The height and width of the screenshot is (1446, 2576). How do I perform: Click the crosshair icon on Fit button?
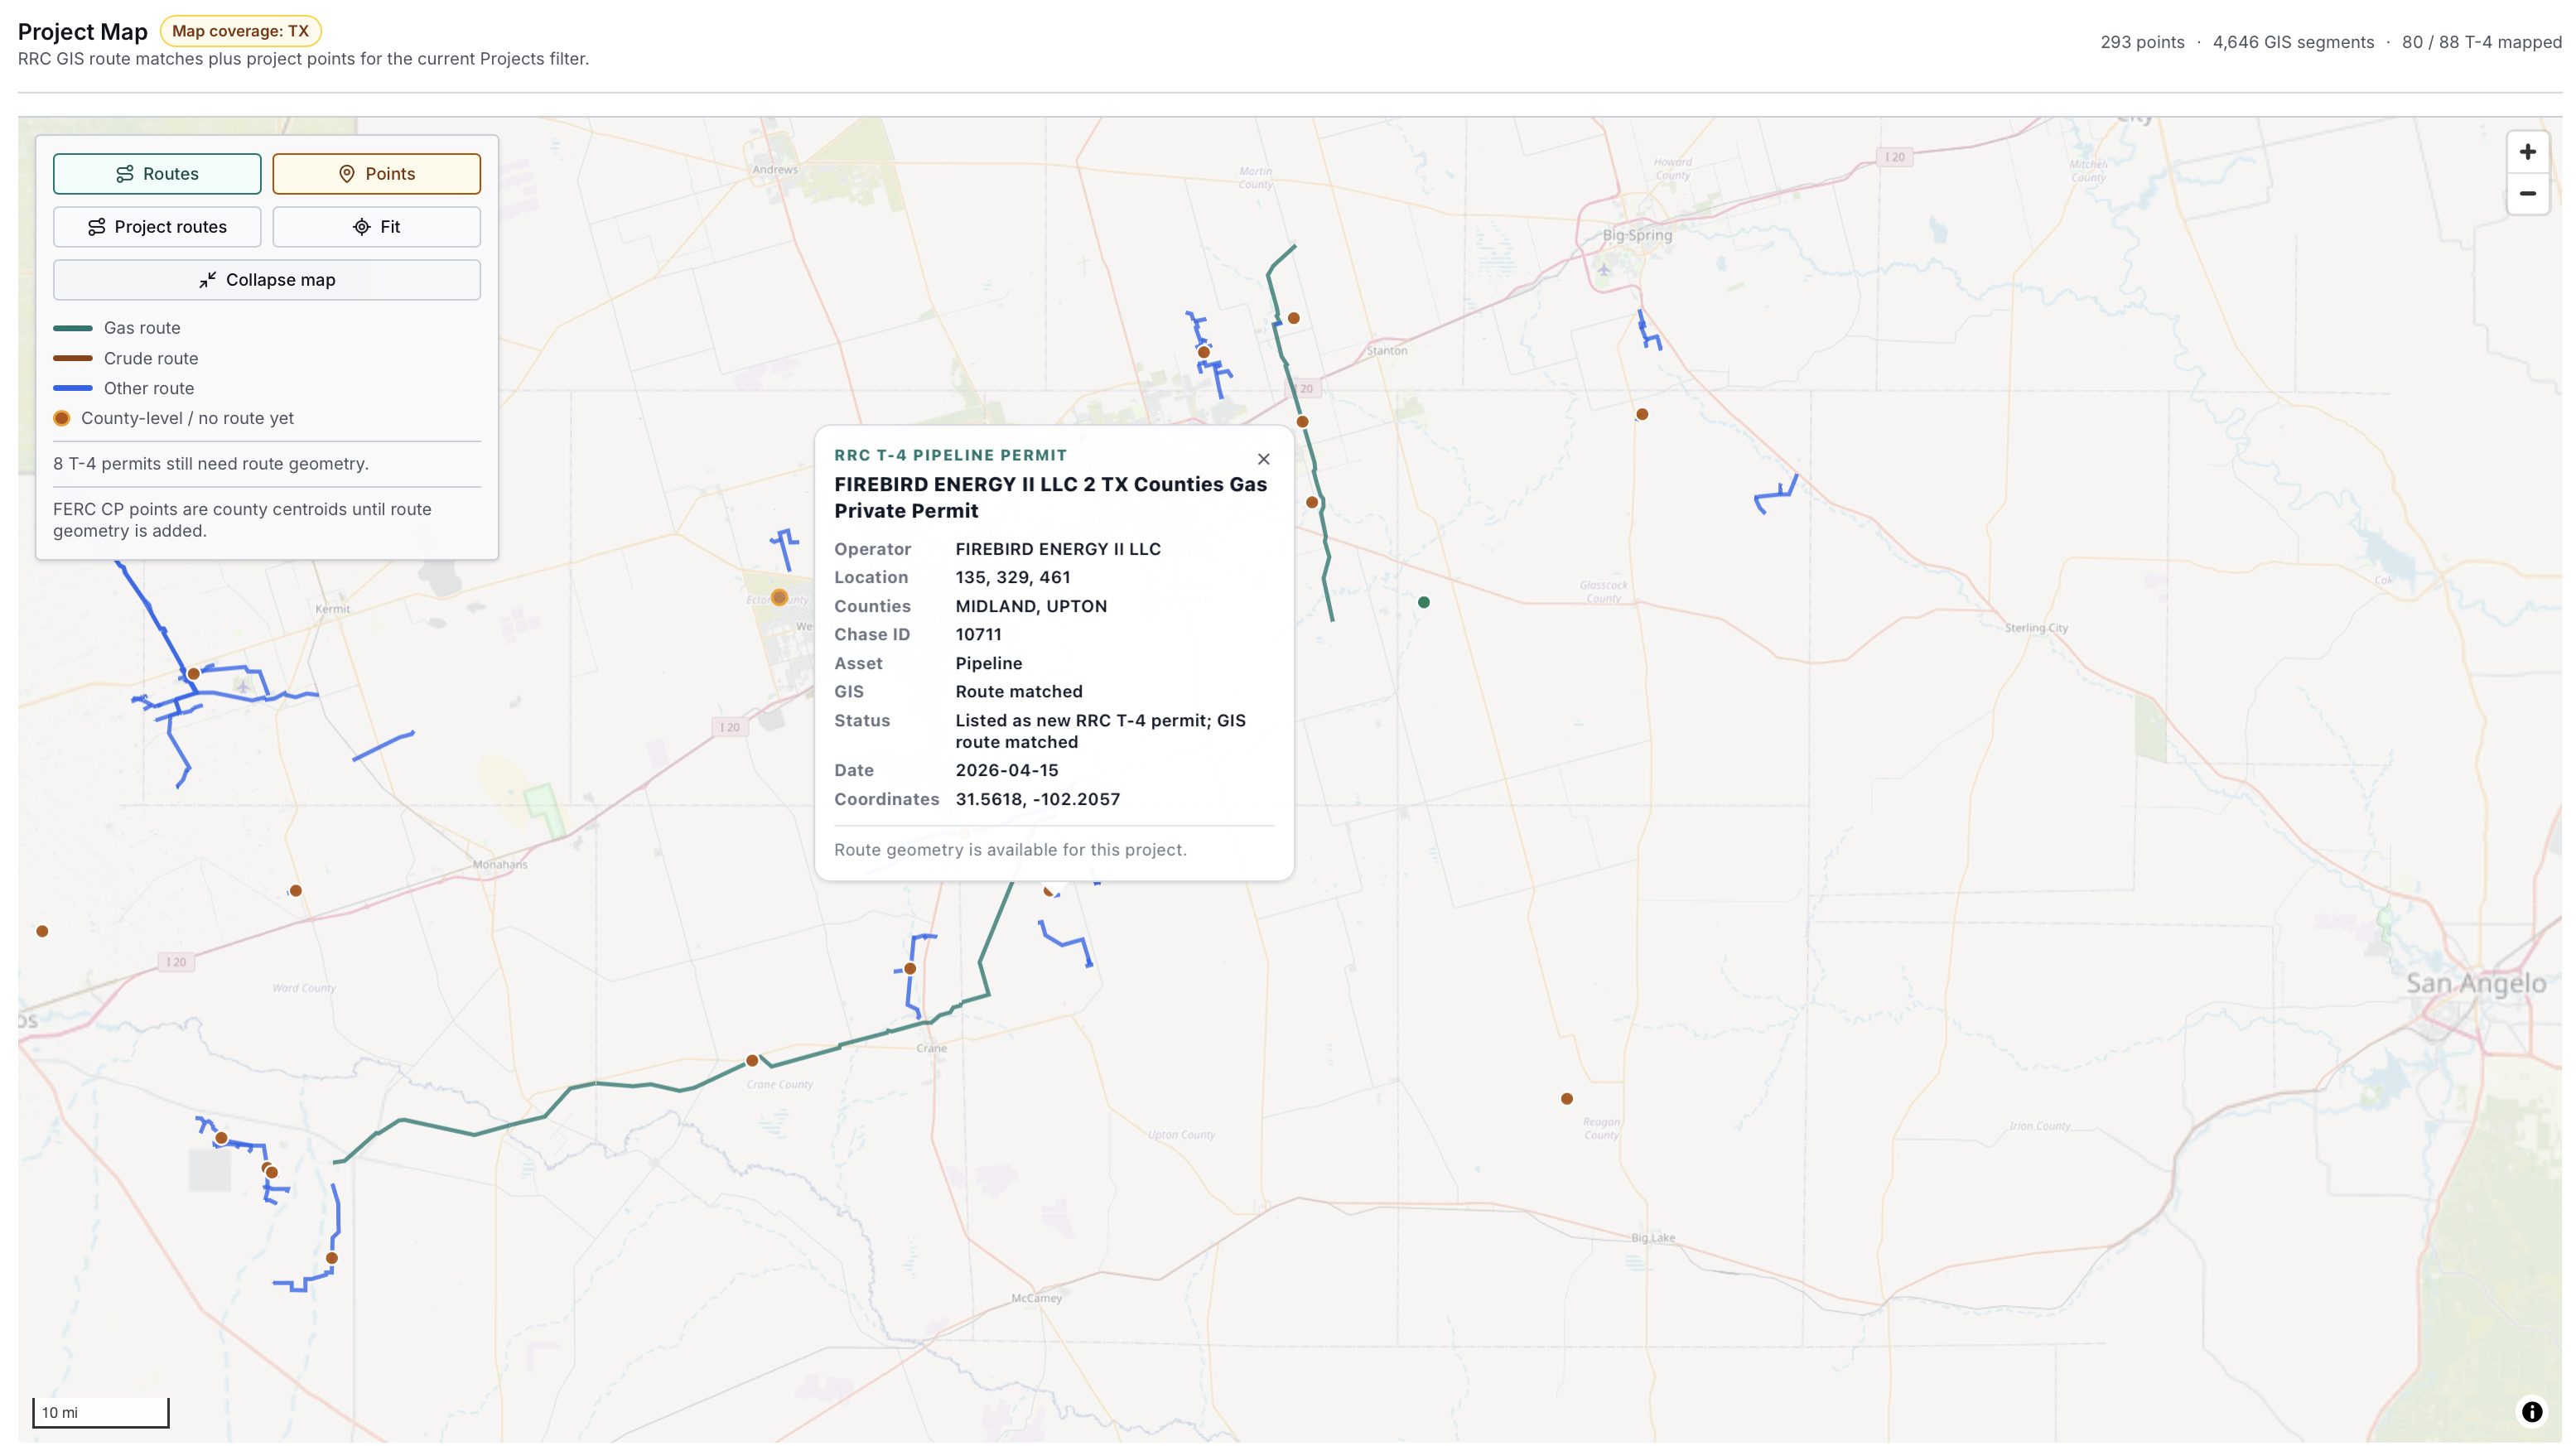pos(362,227)
